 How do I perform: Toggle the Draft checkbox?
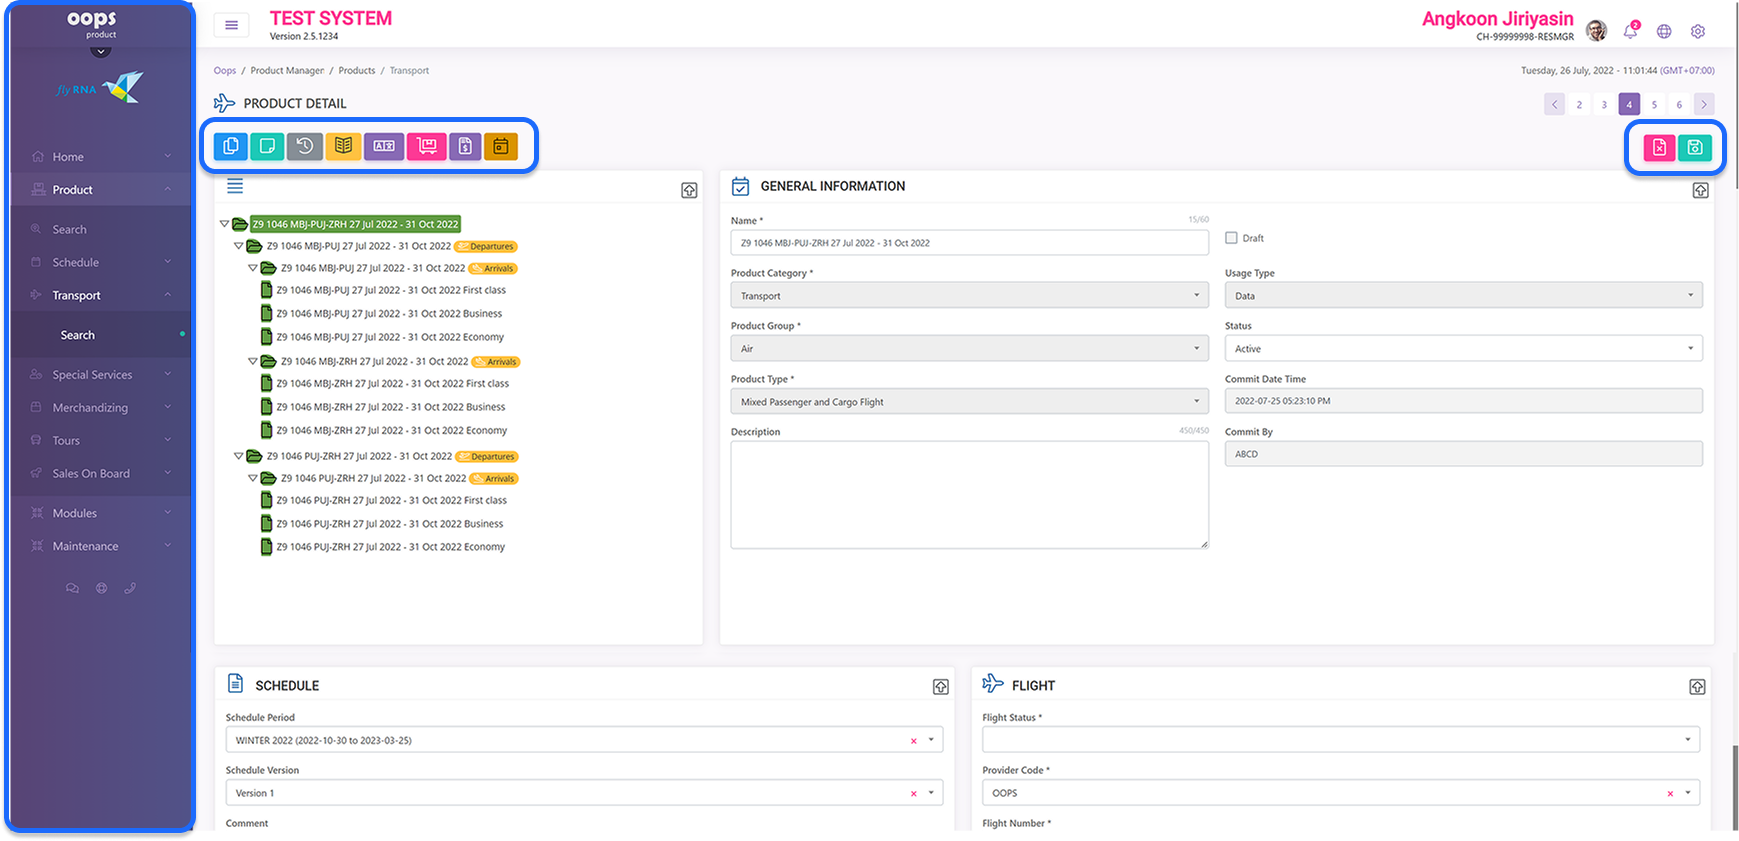(1232, 238)
